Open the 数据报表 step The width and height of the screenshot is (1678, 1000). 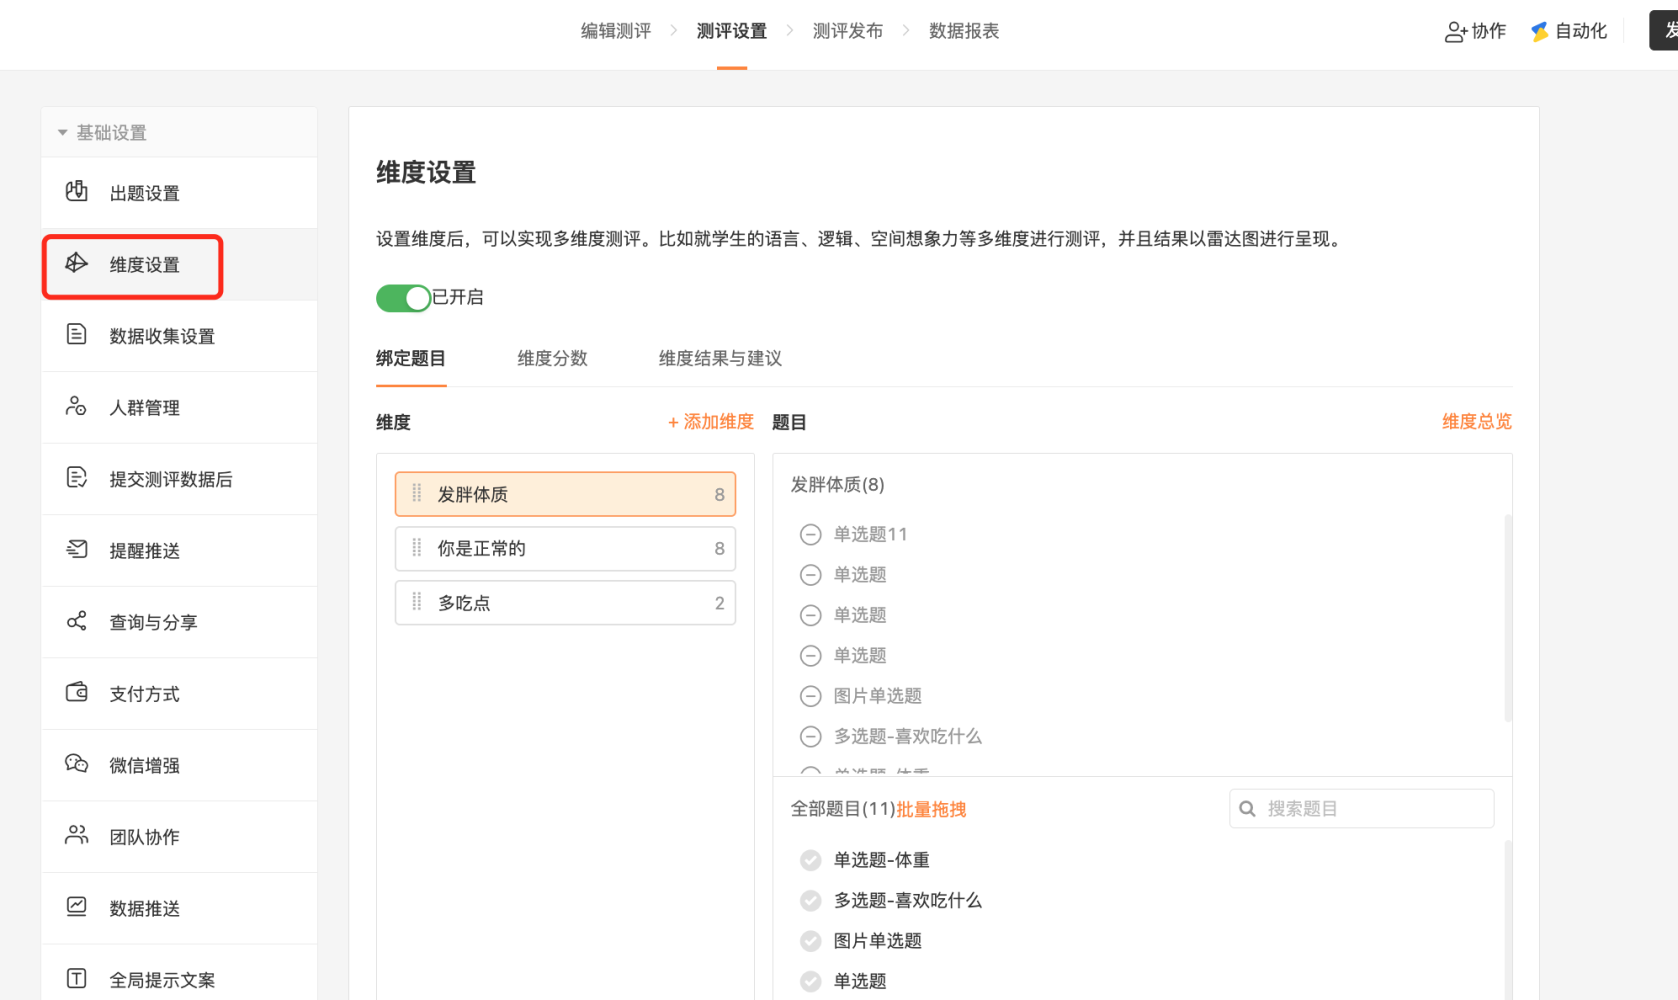(x=964, y=31)
